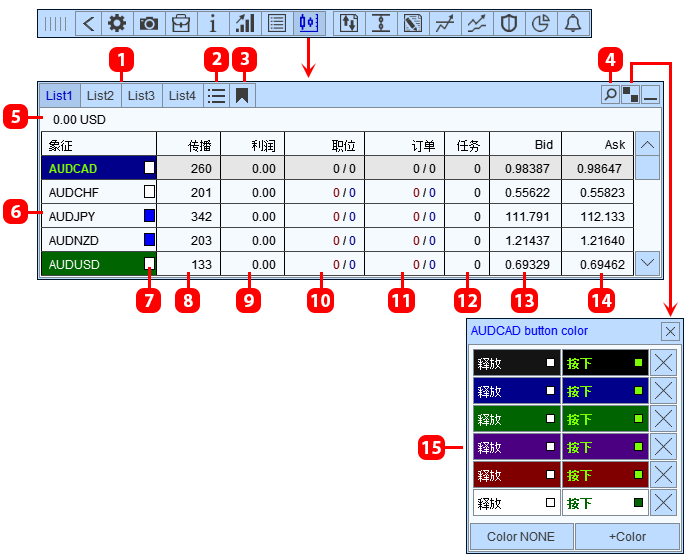The image size is (693, 556).
Task: Select the AUDUSD symbol button
Action: [99, 264]
